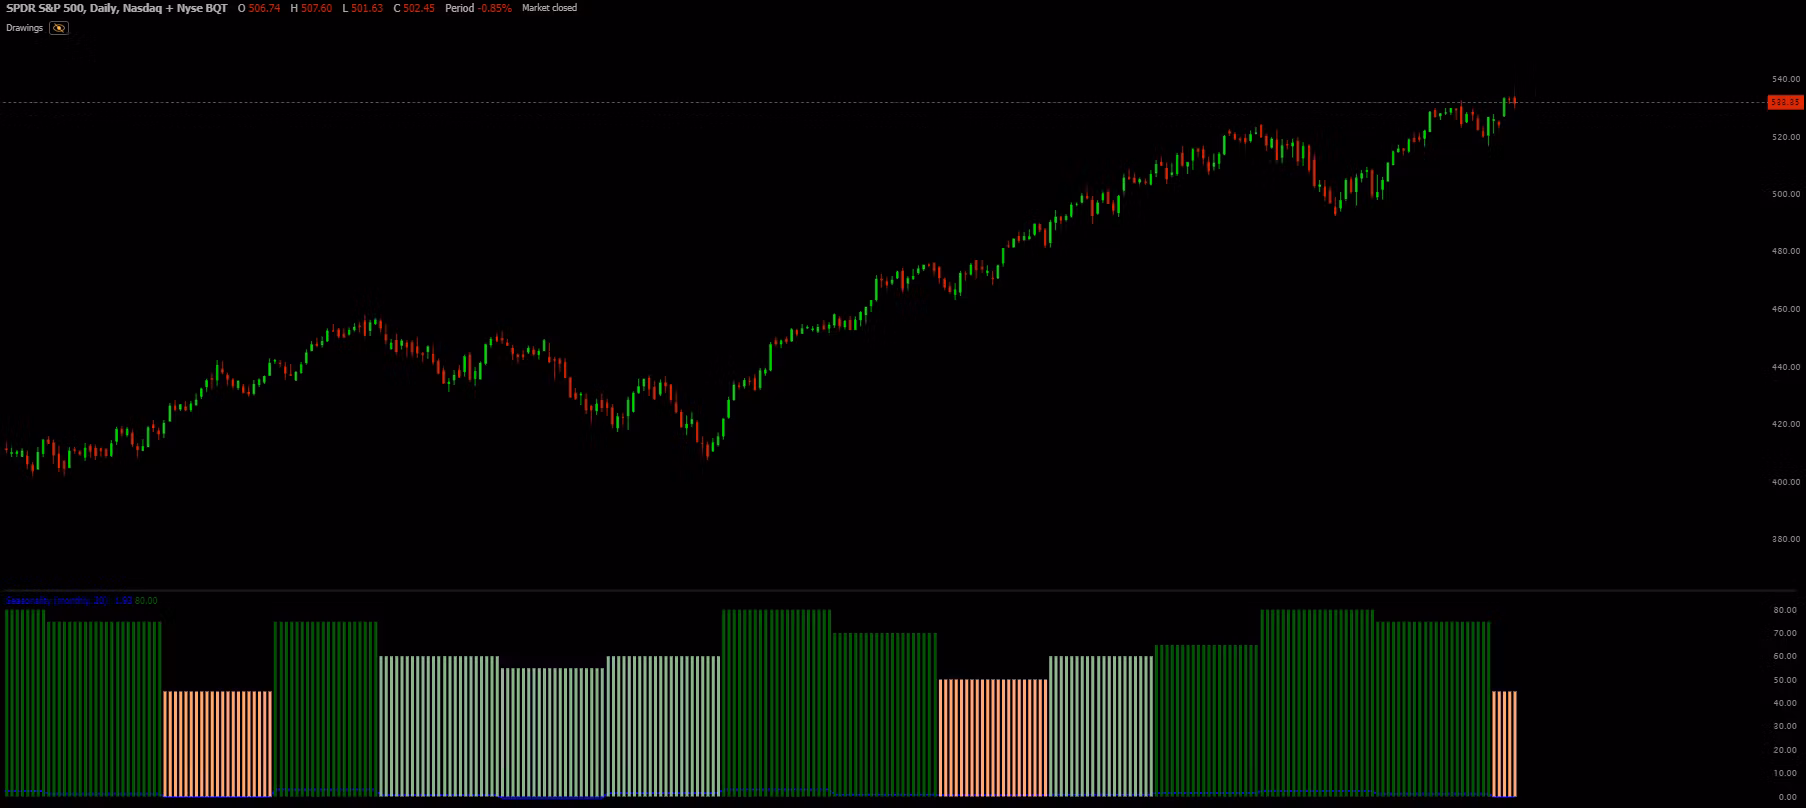Viewport: 1806px width, 808px height.
Task: Toggle the Drawings visibility eye icon
Action: (x=59, y=28)
